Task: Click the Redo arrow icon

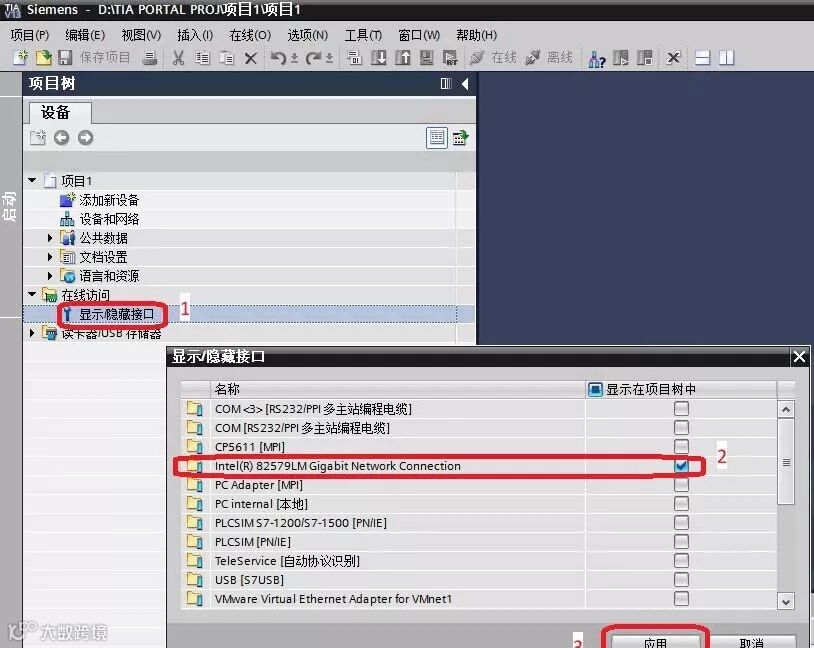Action: tap(314, 58)
